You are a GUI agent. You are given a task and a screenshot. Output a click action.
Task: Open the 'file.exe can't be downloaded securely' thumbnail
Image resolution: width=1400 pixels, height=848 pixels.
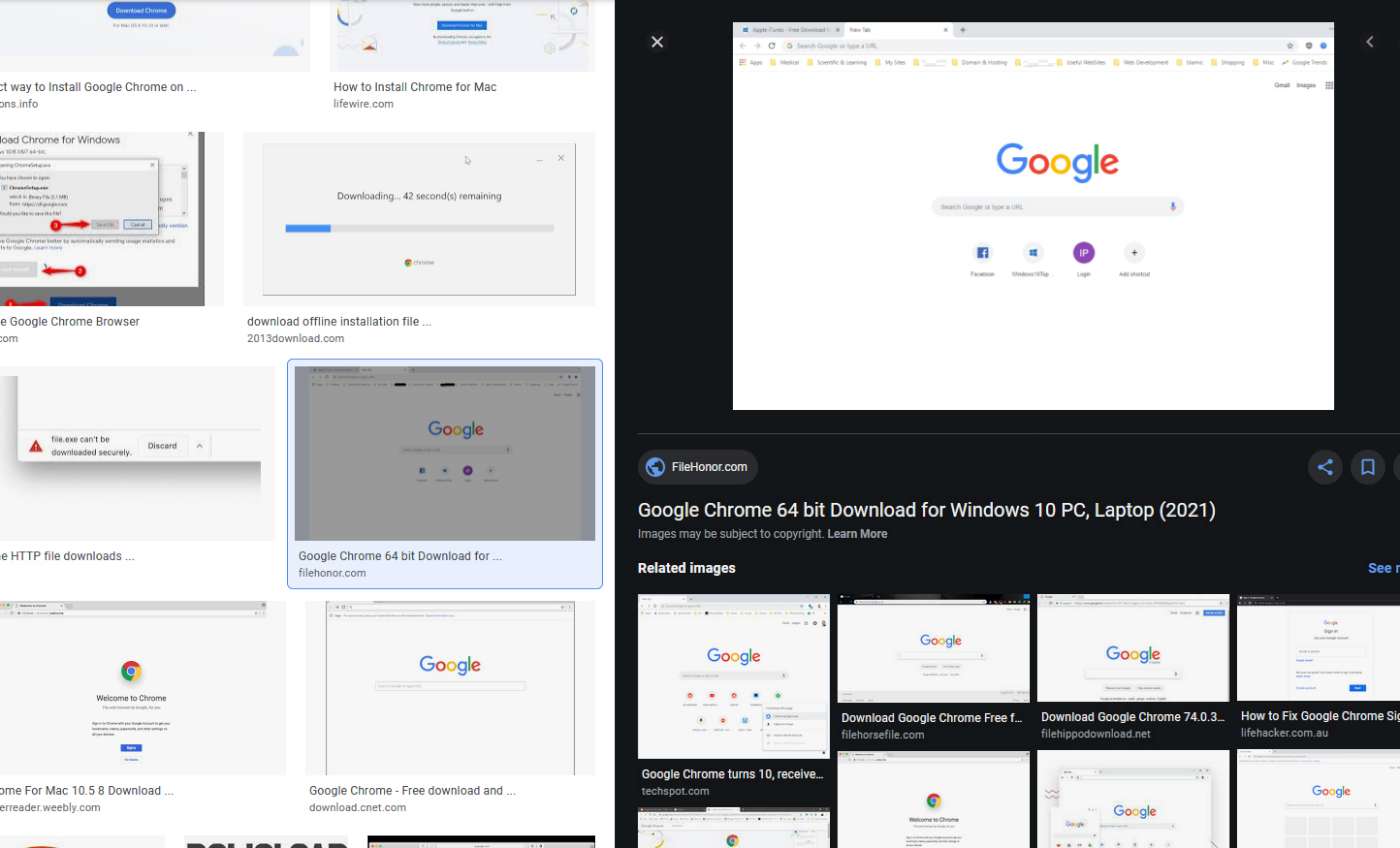(137, 453)
